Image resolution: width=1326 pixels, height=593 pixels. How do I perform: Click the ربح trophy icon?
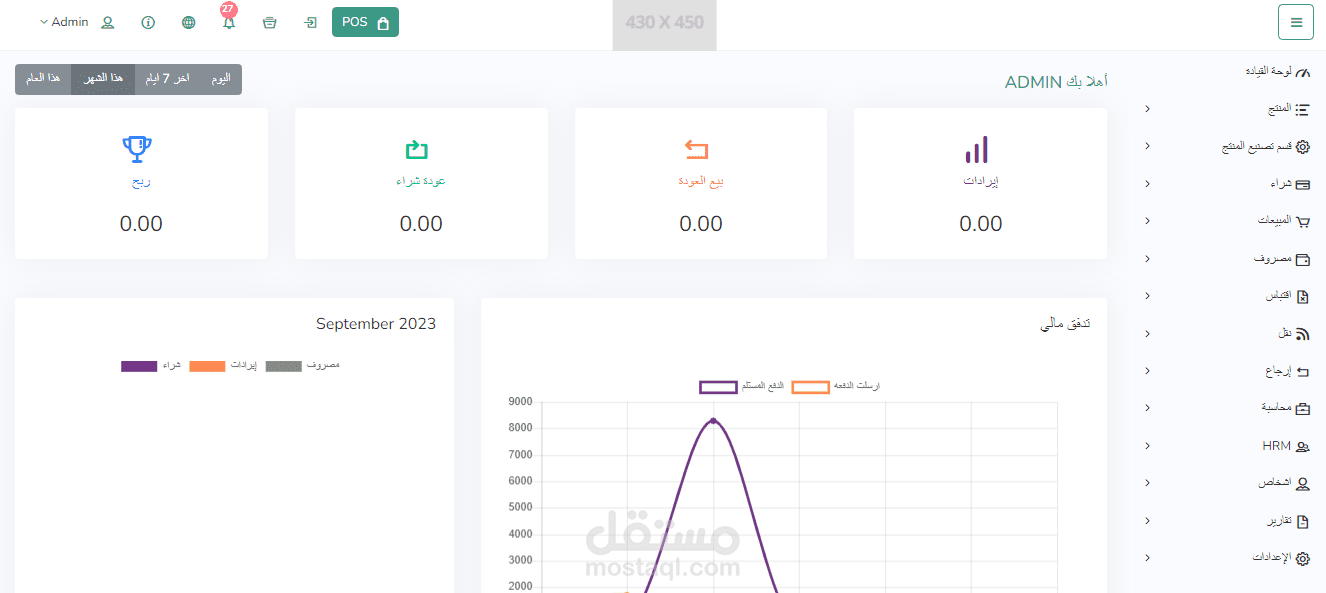[137, 150]
